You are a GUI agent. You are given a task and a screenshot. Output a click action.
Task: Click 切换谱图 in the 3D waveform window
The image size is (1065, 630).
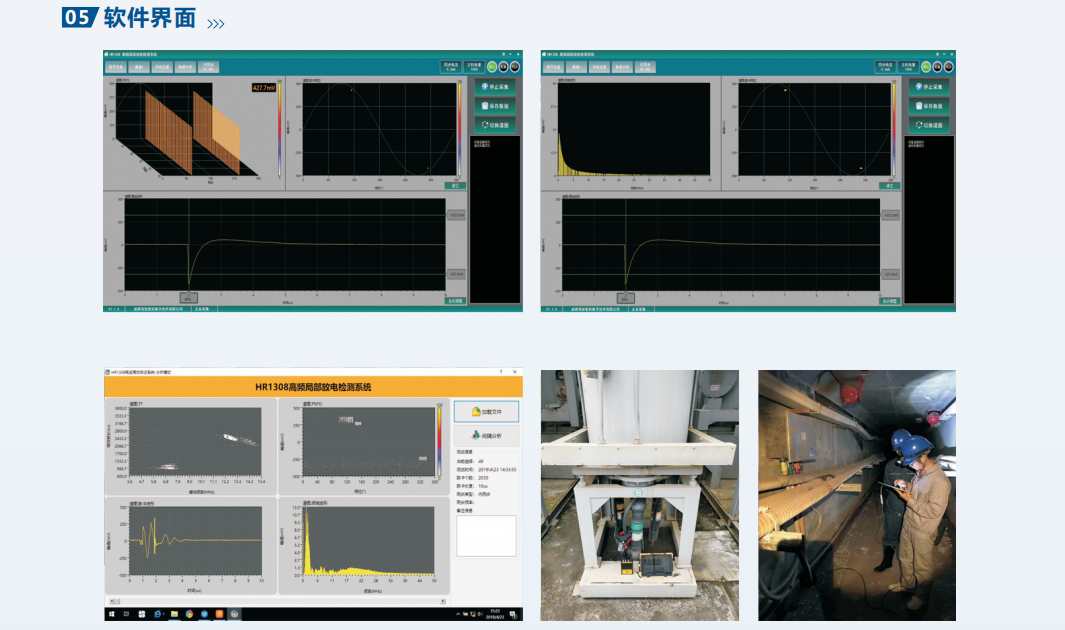pyautogui.click(x=495, y=125)
